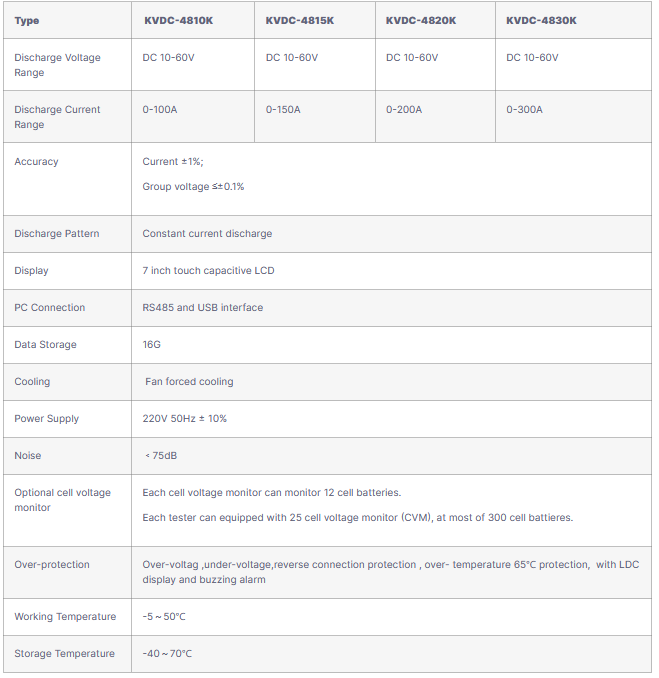Select the Constant current discharge value
Screen dimensions: 659x678
pos(207,233)
